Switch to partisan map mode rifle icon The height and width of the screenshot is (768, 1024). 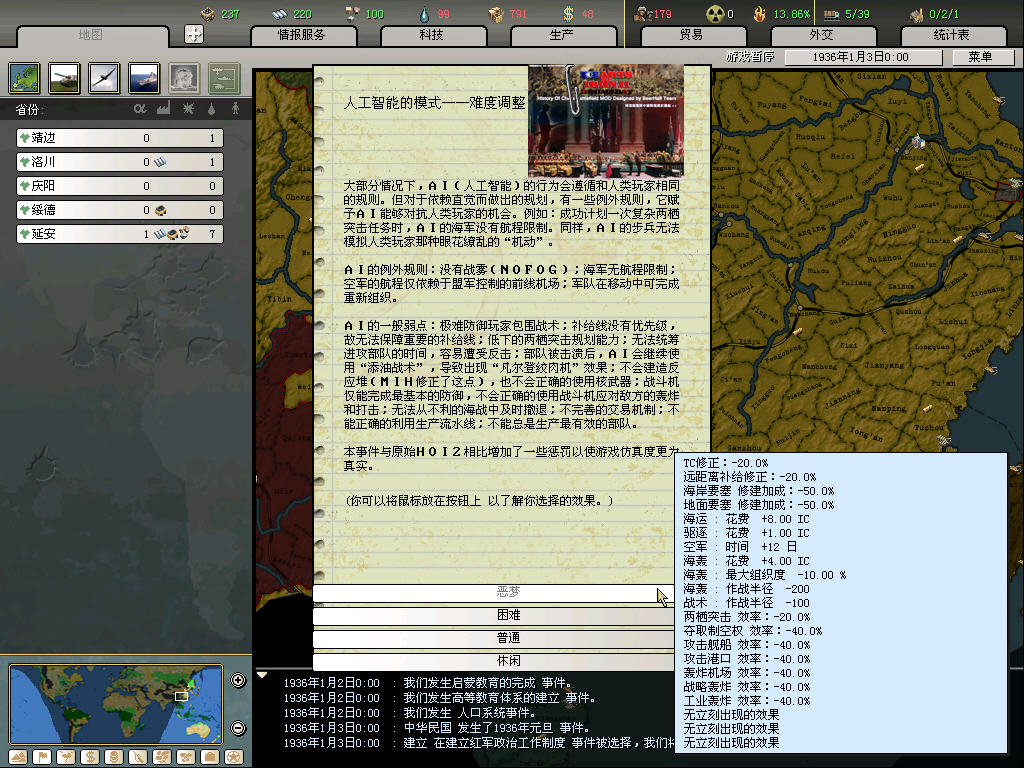tap(138, 757)
